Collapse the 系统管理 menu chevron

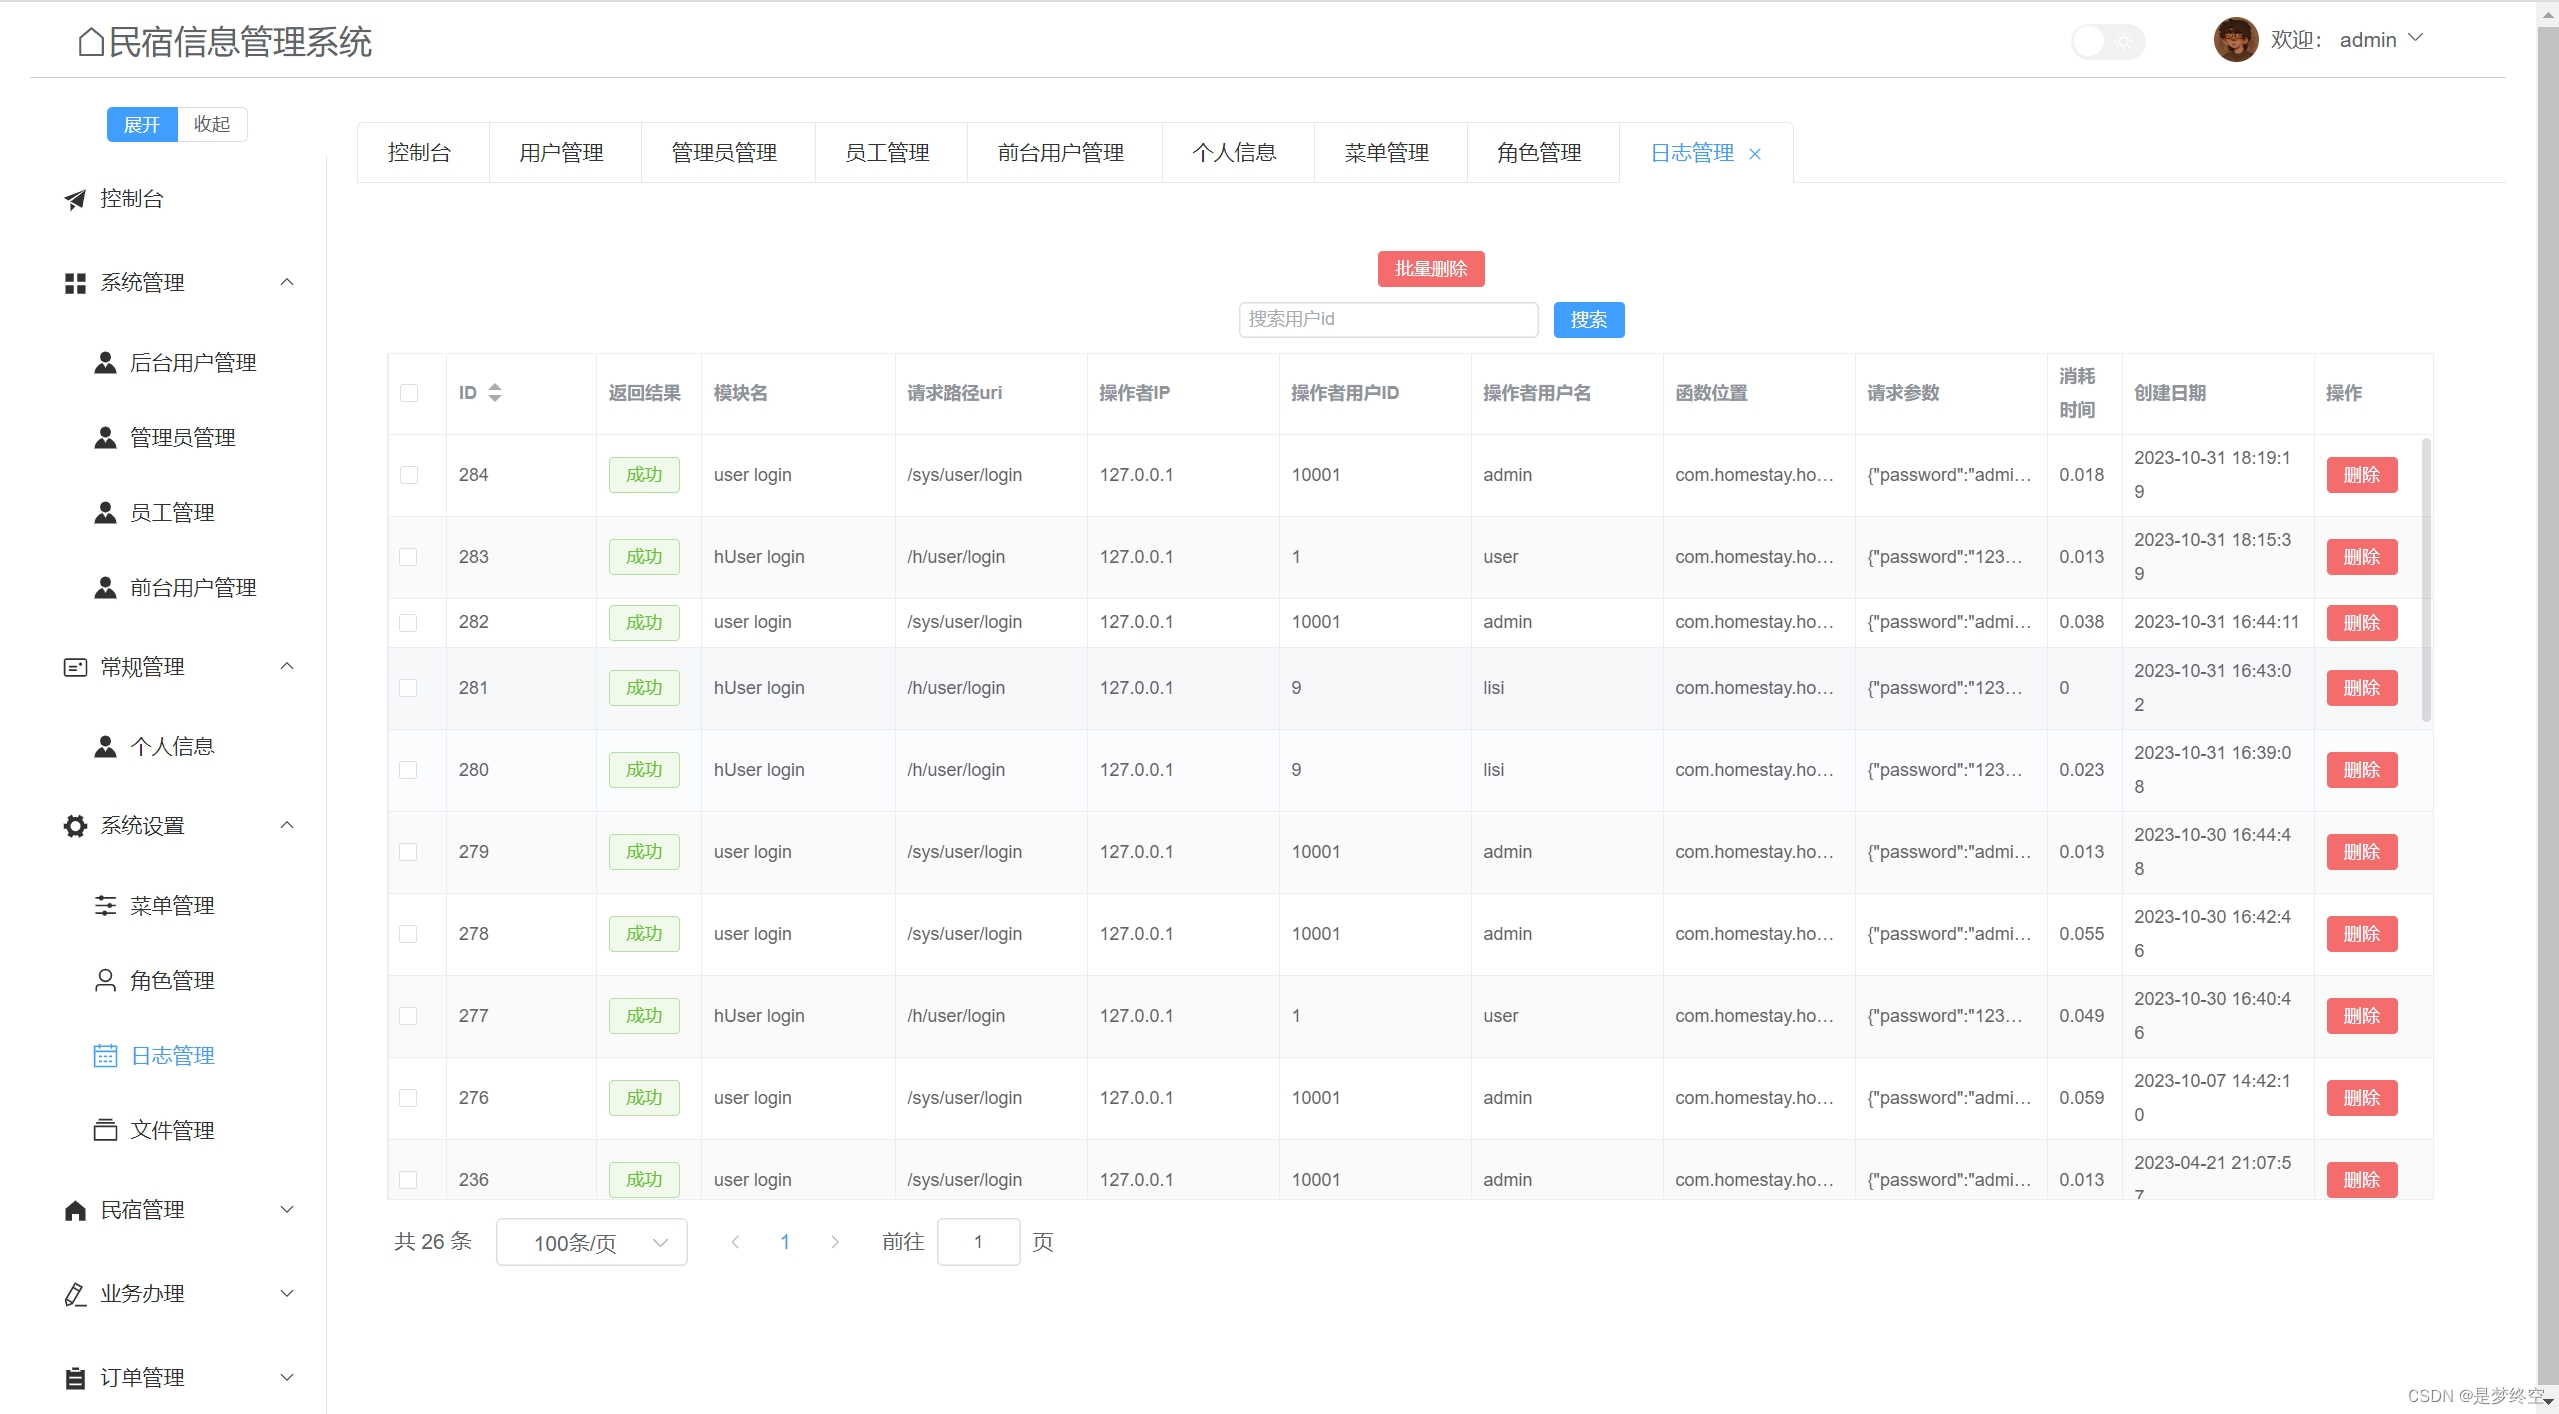coord(287,282)
